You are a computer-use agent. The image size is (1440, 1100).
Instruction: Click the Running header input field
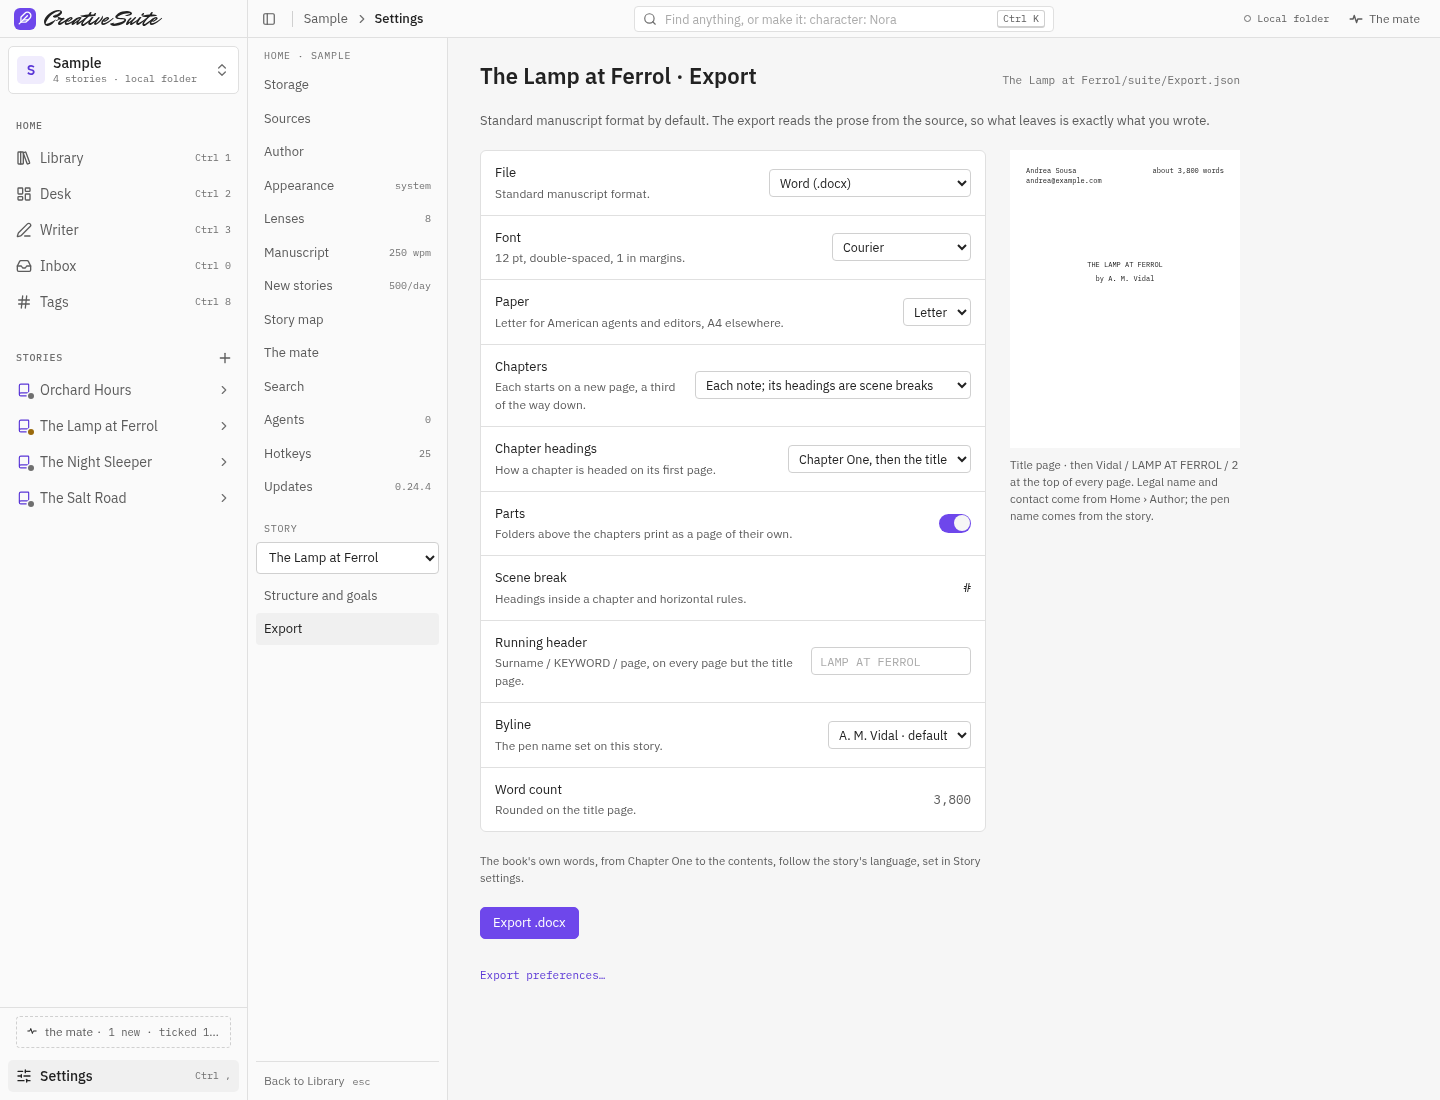click(x=891, y=661)
